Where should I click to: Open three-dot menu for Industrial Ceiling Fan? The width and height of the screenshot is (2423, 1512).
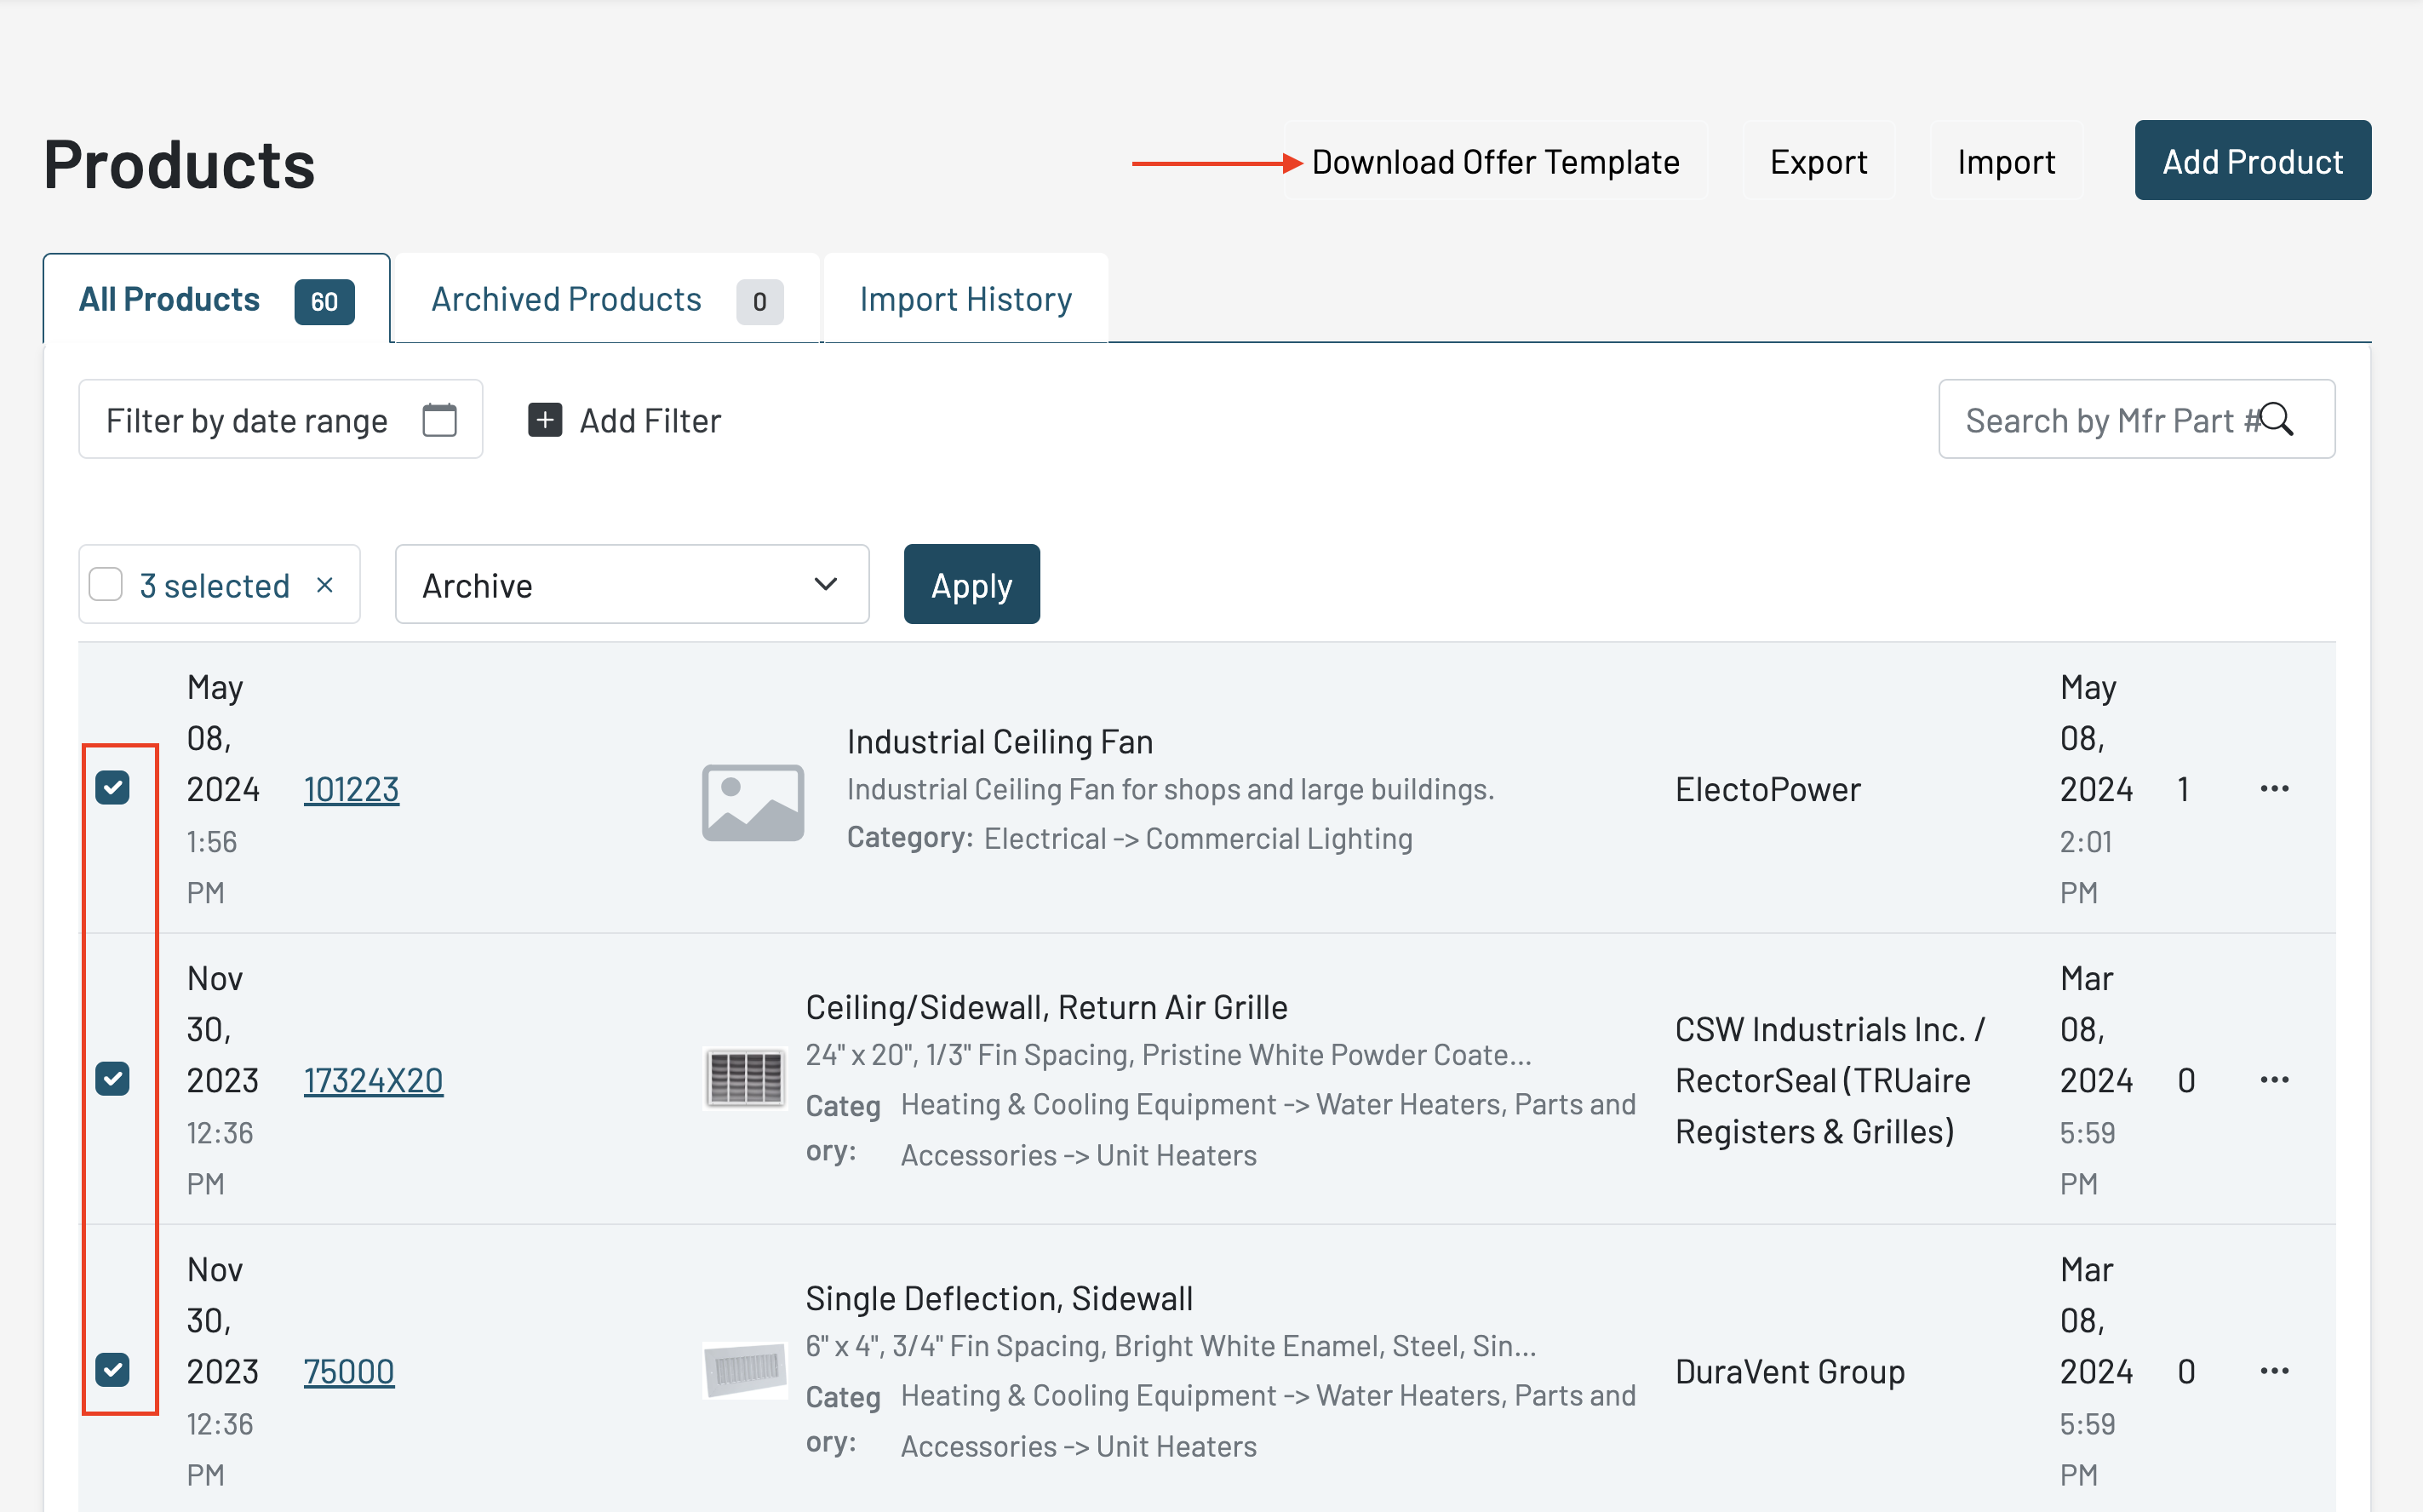click(x=2274, y=789)
